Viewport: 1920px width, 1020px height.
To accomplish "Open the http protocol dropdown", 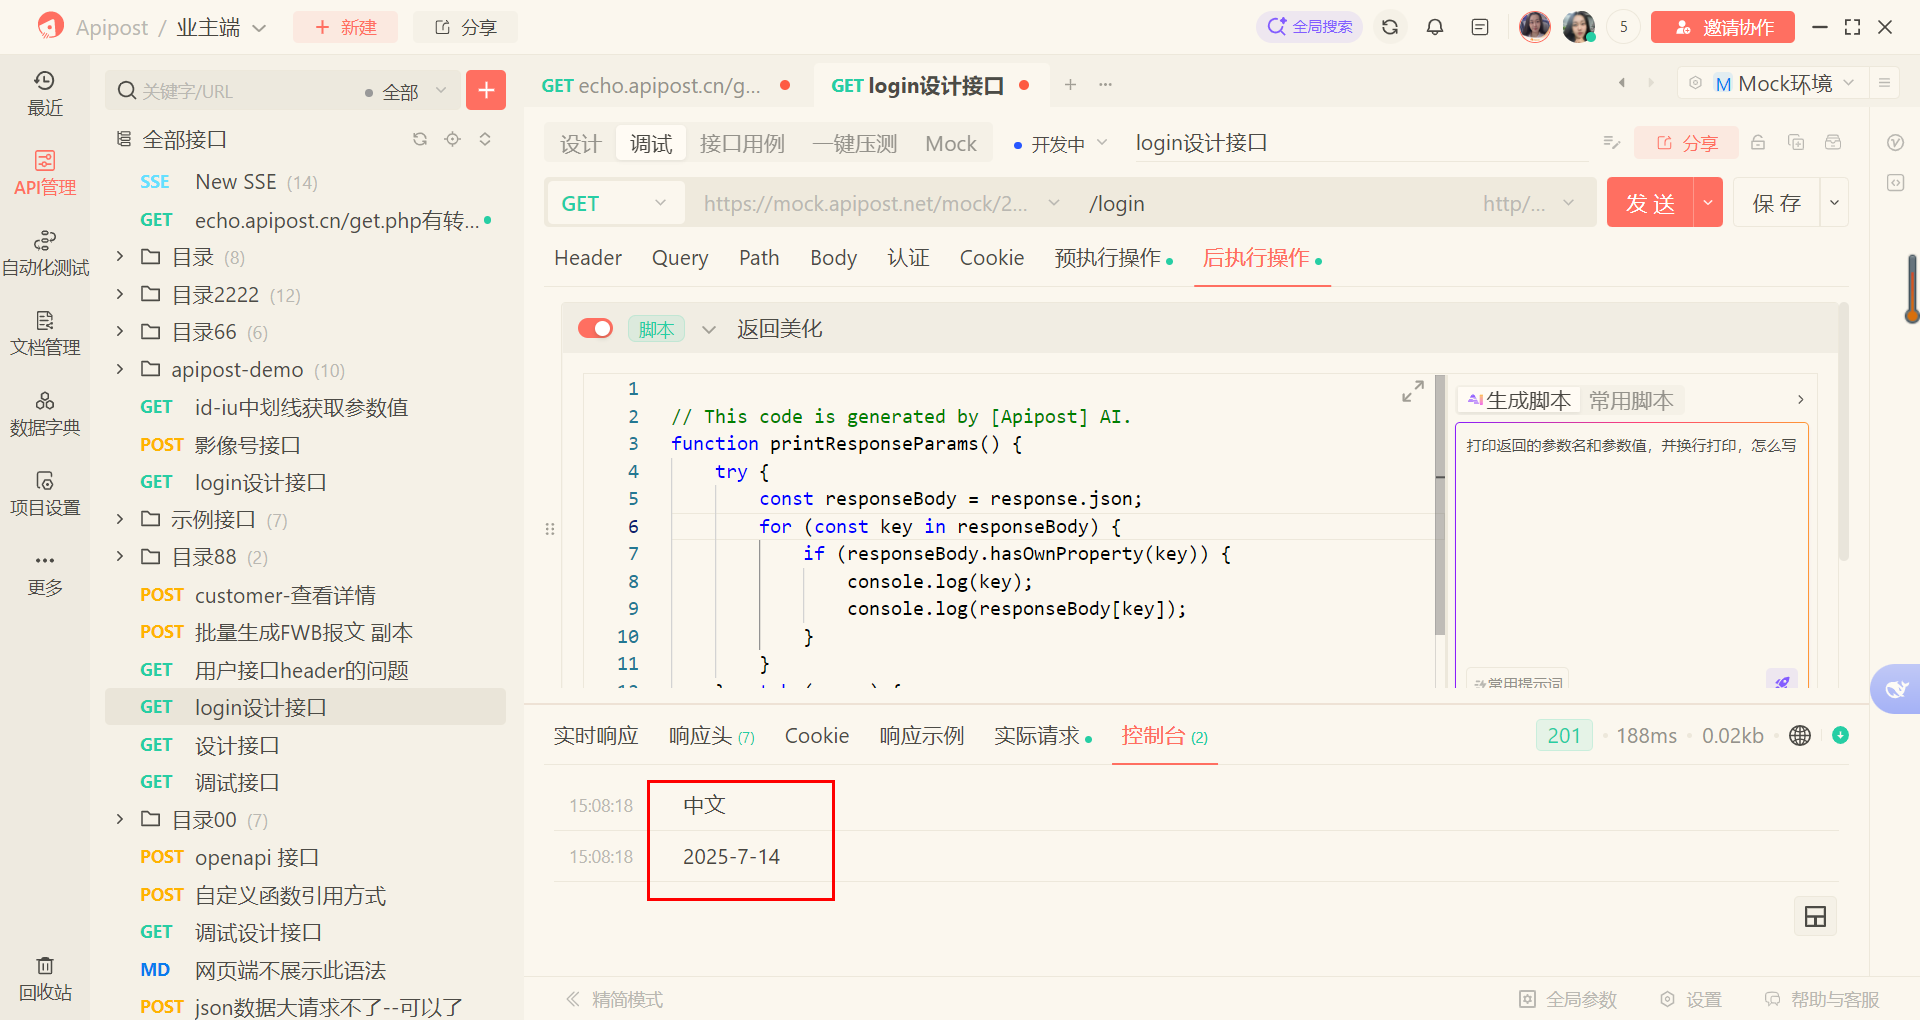I will pyautogui.click(x=1529, y=203).
